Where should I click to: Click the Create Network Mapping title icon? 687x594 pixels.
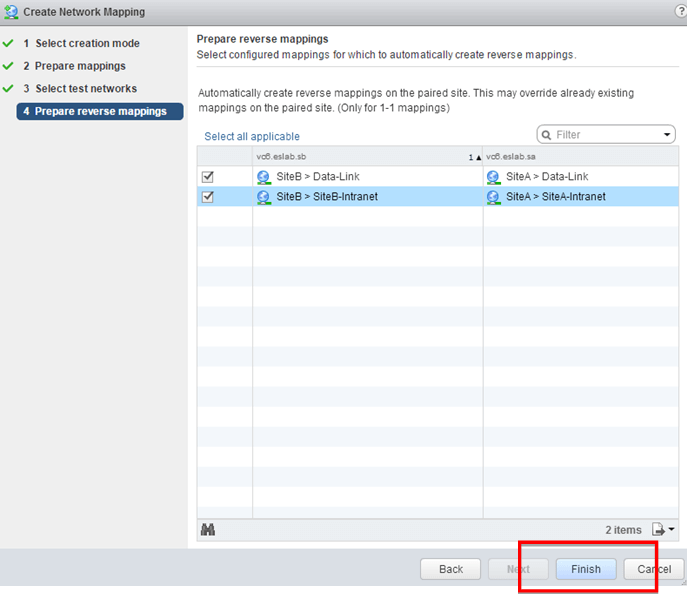pyautogui.click(x=11, y=12)
